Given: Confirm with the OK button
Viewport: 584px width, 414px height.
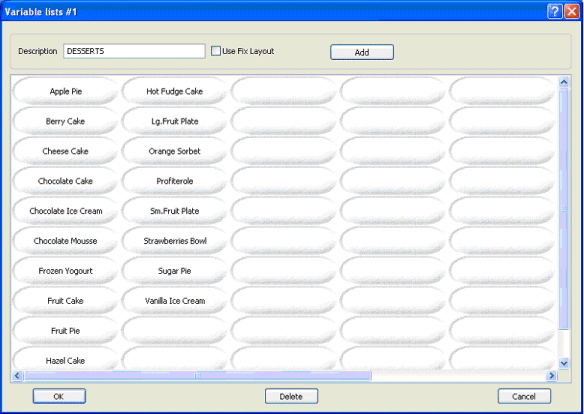Looking at the screenshot, I should pos(59,396).
